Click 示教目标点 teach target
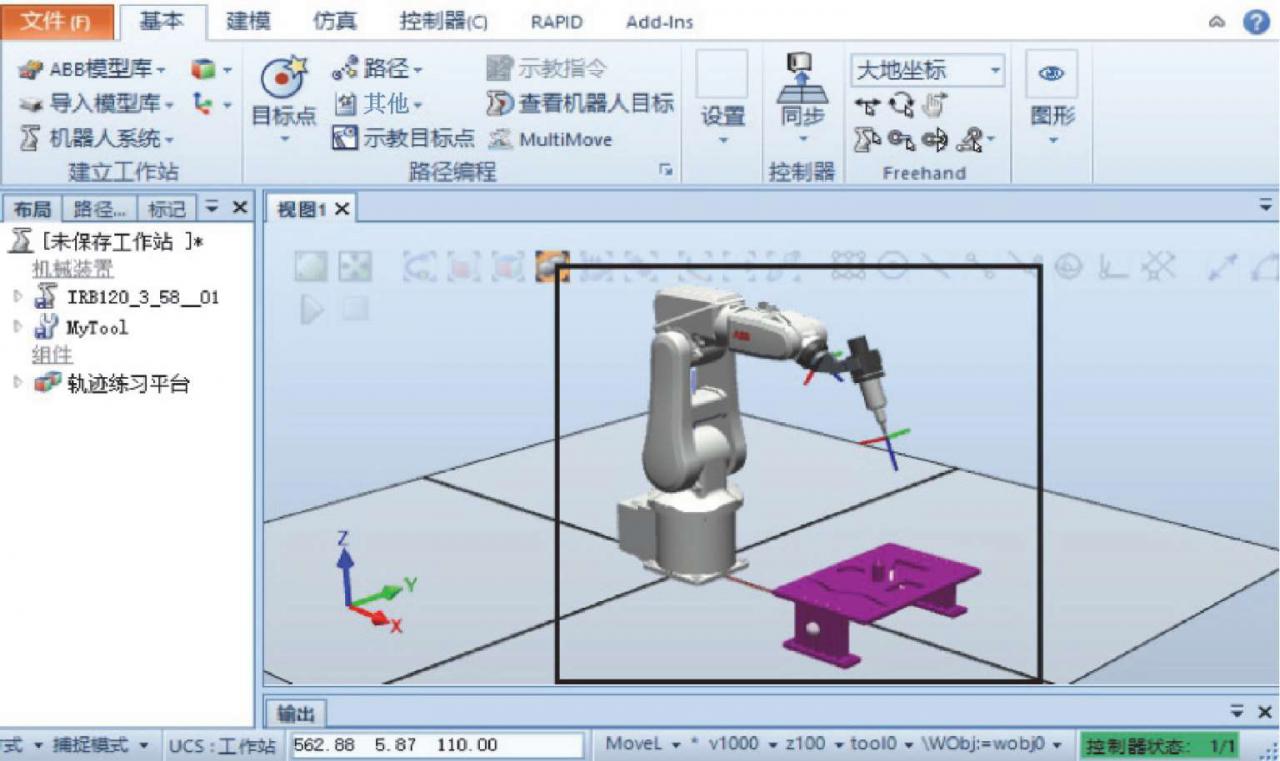The width and height of the screenshot is (1280, 761). pos(403,138)
